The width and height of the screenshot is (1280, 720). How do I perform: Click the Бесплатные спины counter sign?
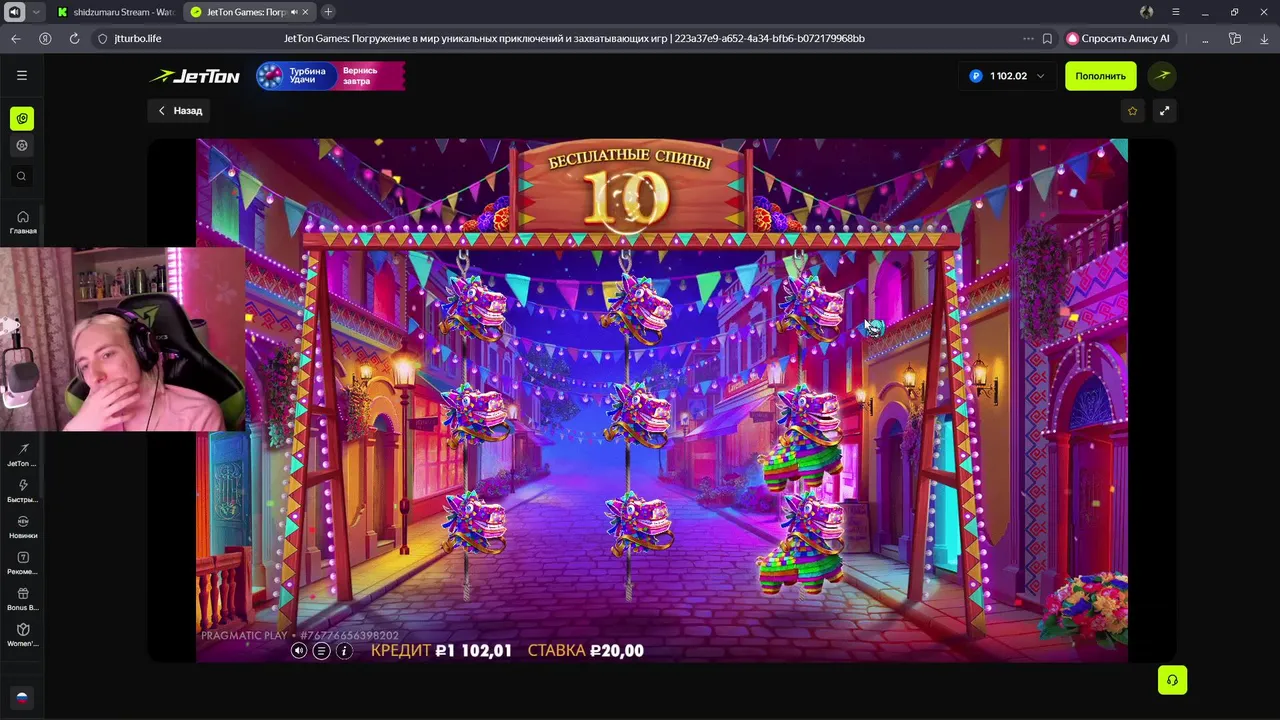point(632,188)
